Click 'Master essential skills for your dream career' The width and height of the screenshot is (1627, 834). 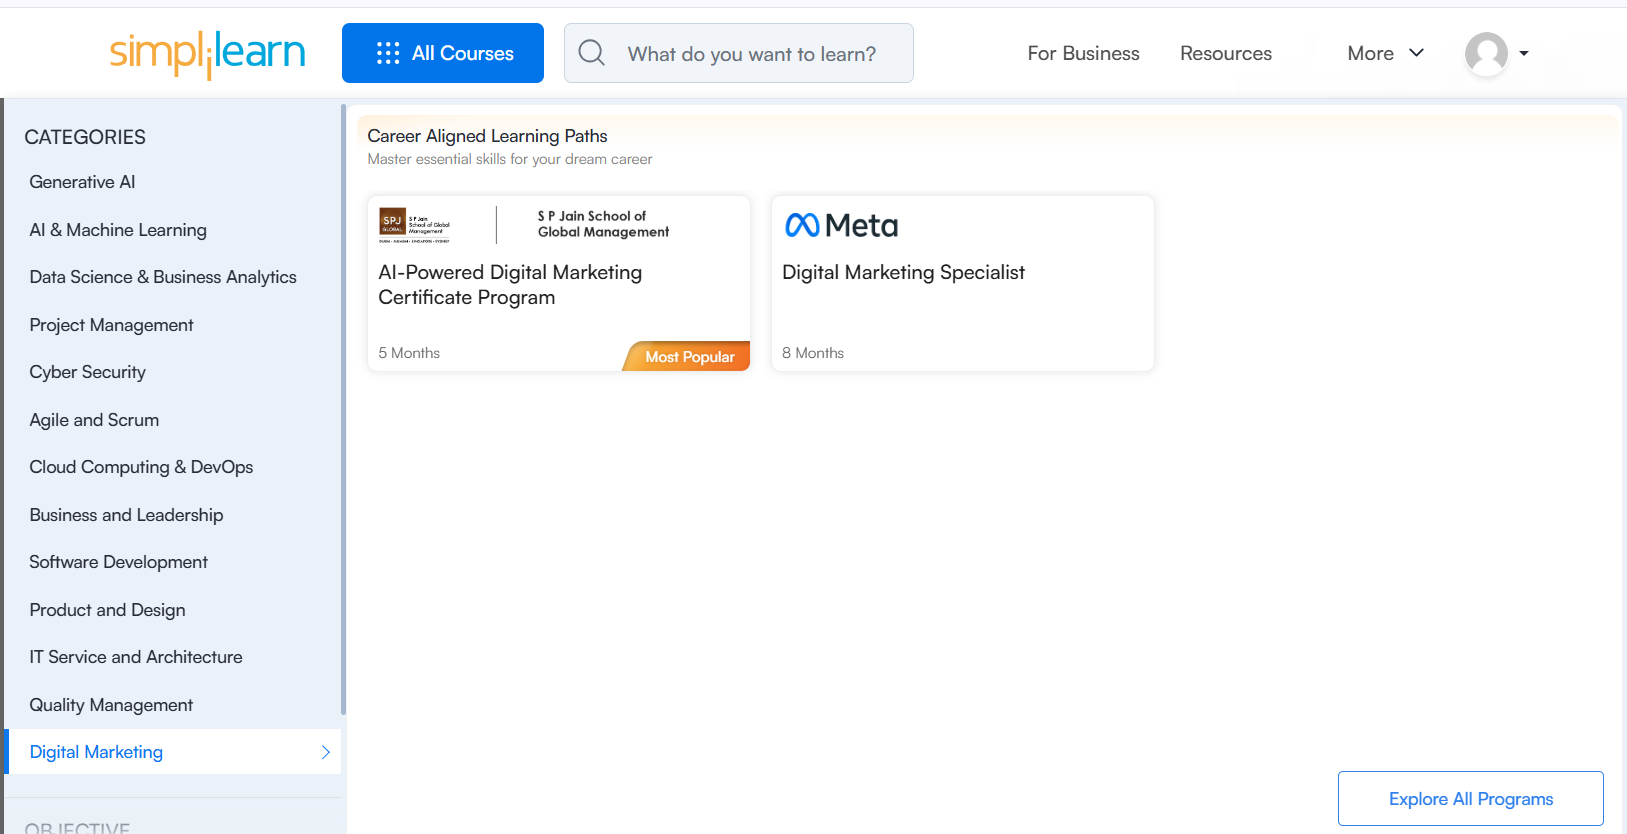[x=510, y=159]
